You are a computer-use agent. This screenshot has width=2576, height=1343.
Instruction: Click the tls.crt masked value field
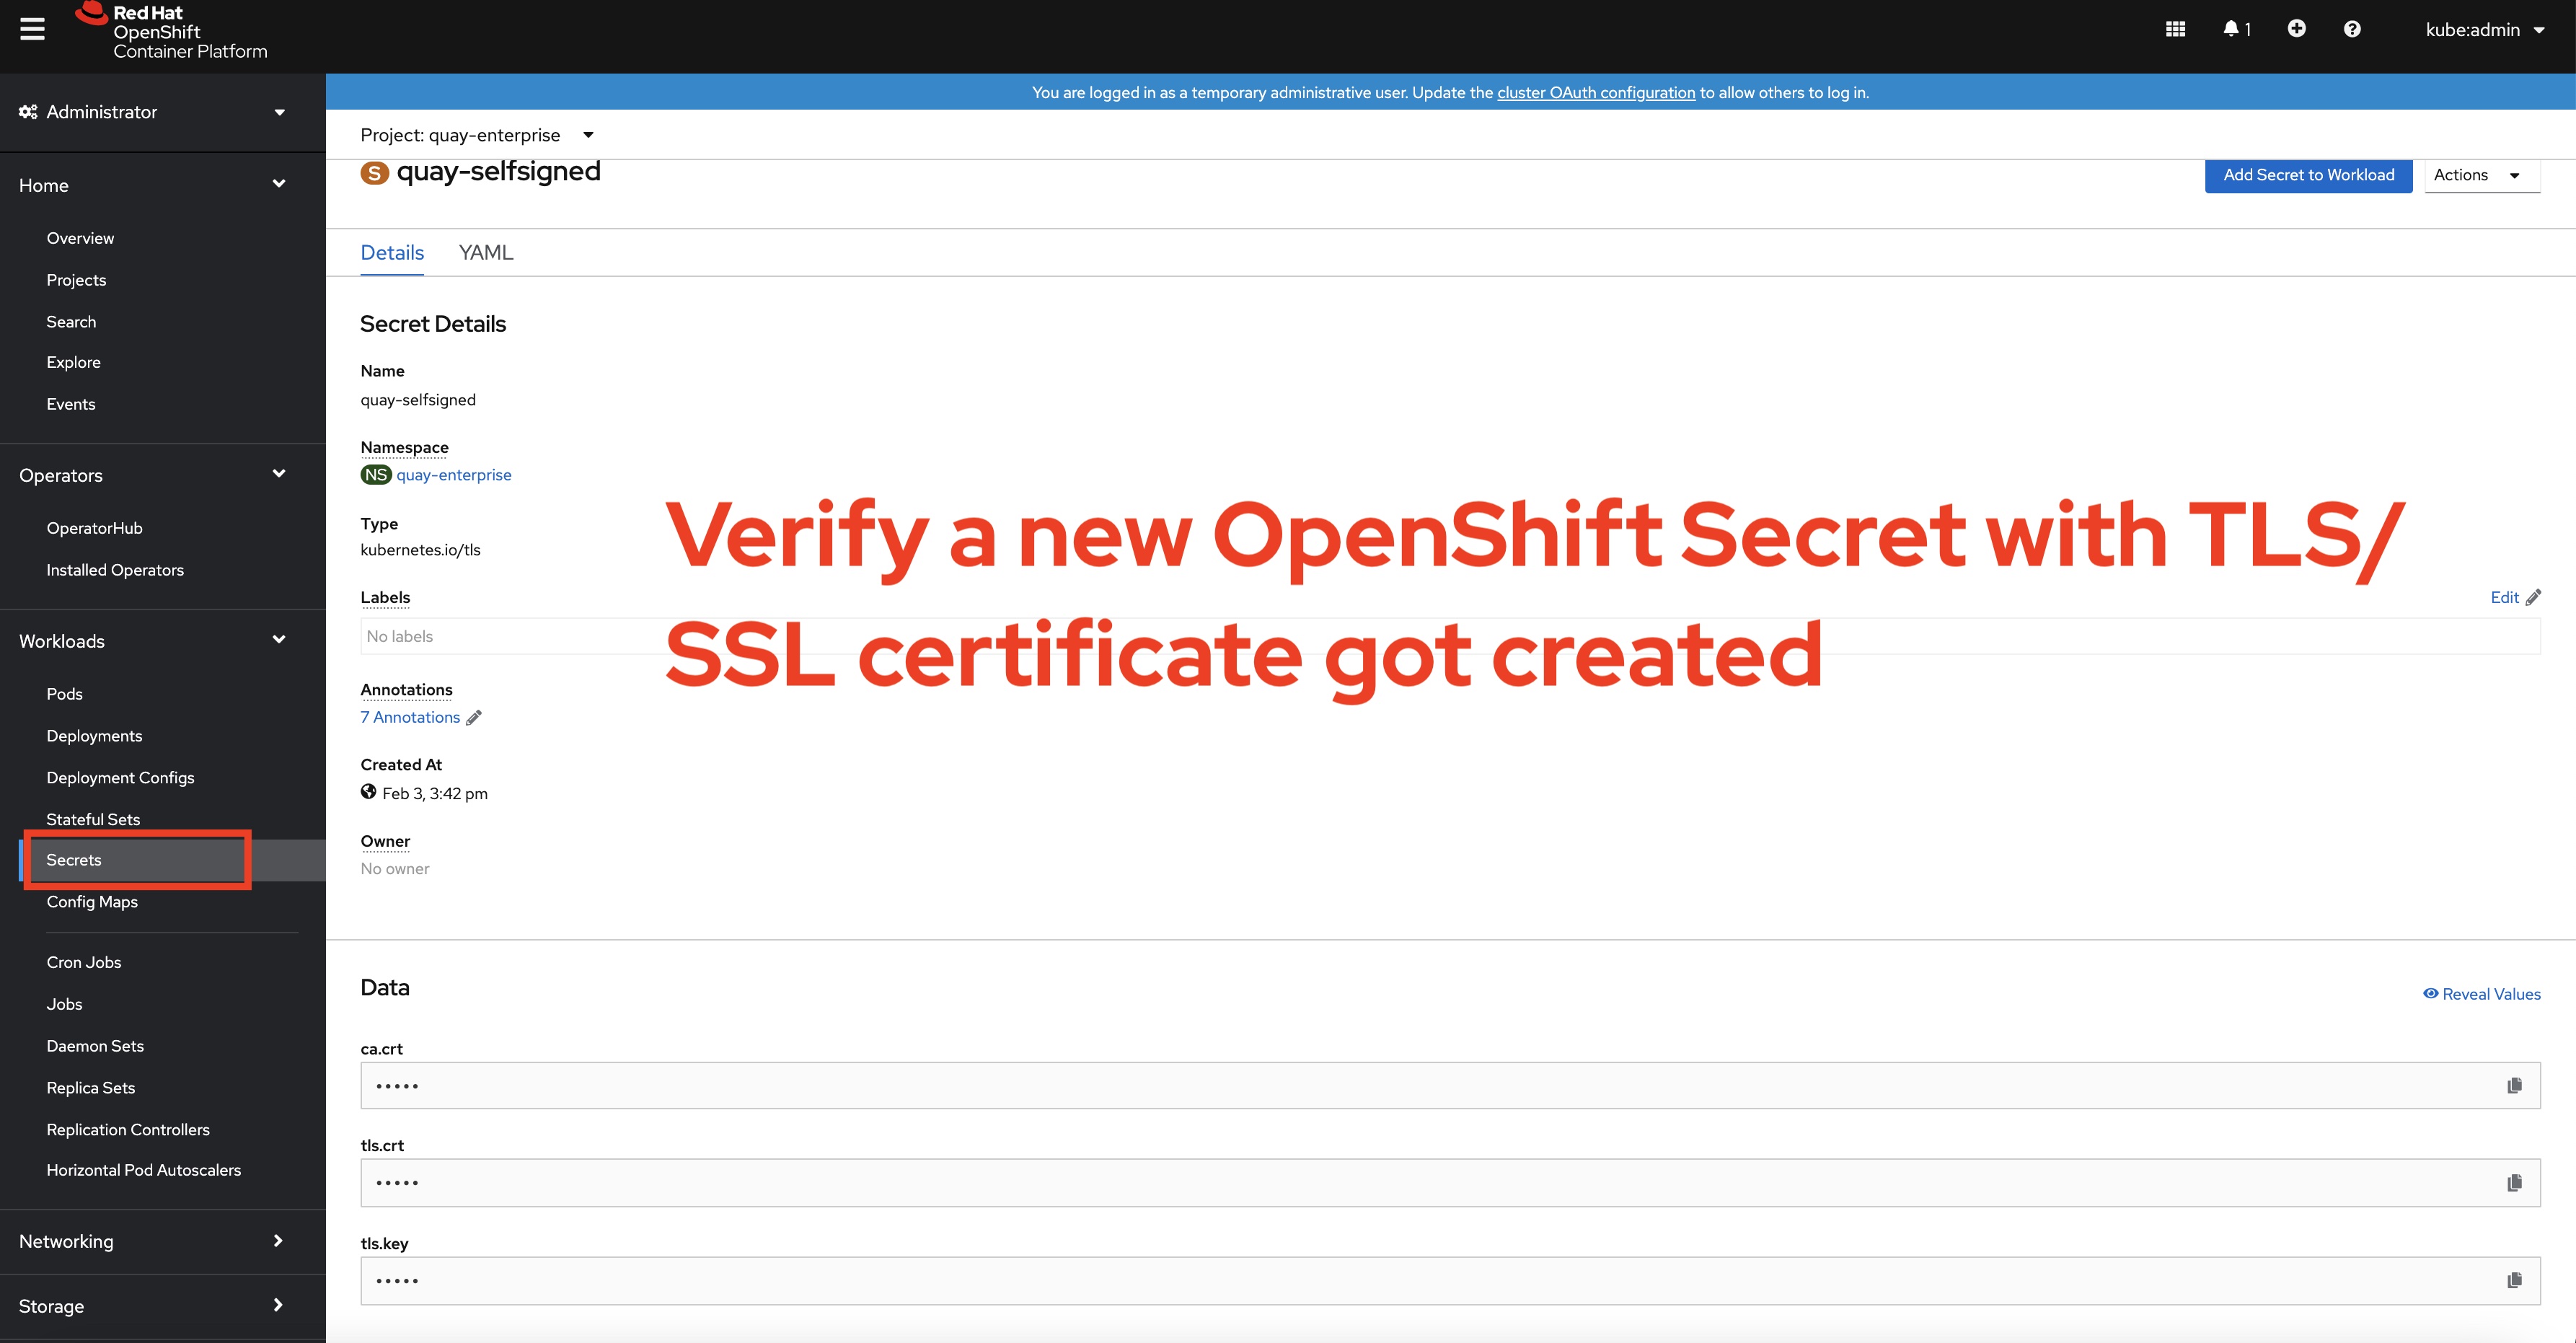(x=1450, y=1183)
